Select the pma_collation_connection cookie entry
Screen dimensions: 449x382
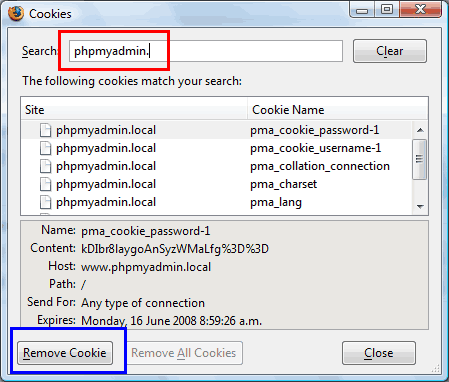click(x=217, y=166)
